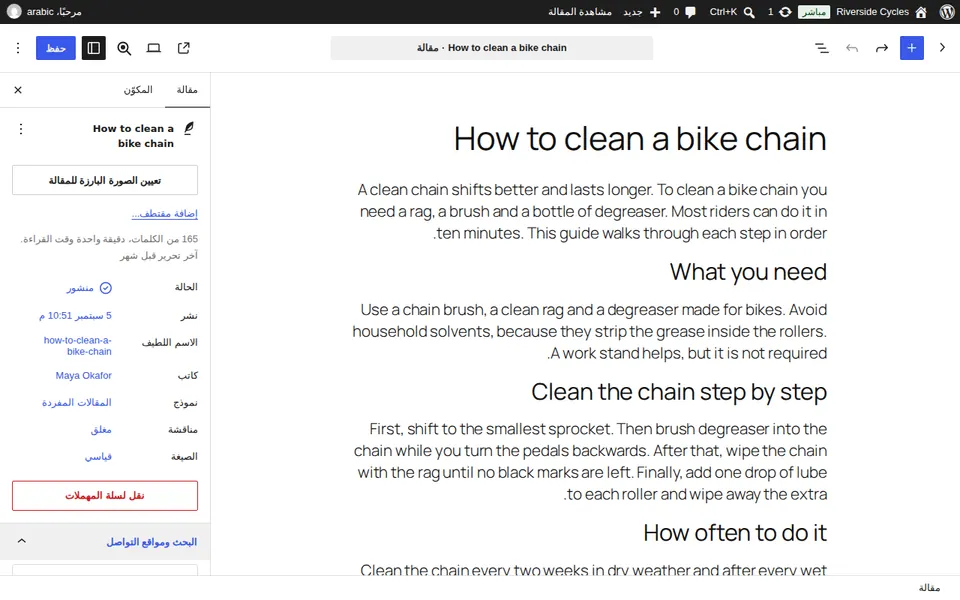Click the blue حفظ save button
This screenshot has height=600, width=960.
click(56, 48)
